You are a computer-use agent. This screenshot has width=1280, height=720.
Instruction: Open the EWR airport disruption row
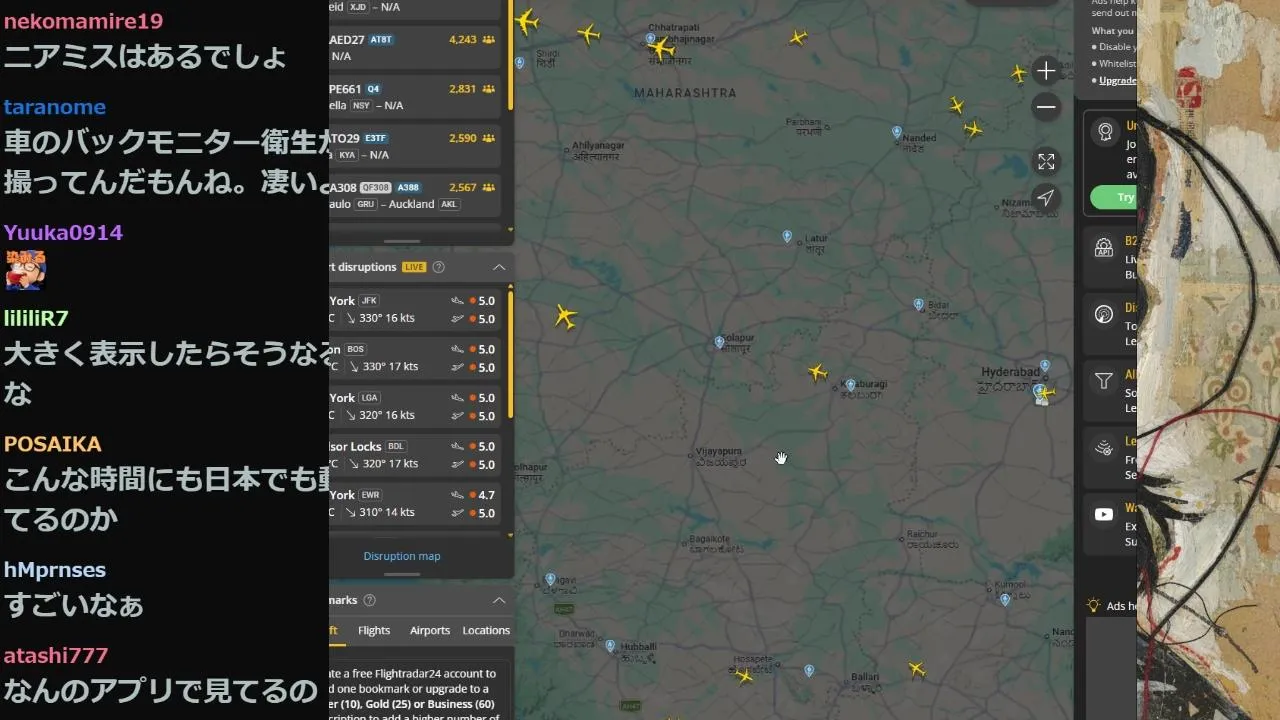(x=415, y=503)
